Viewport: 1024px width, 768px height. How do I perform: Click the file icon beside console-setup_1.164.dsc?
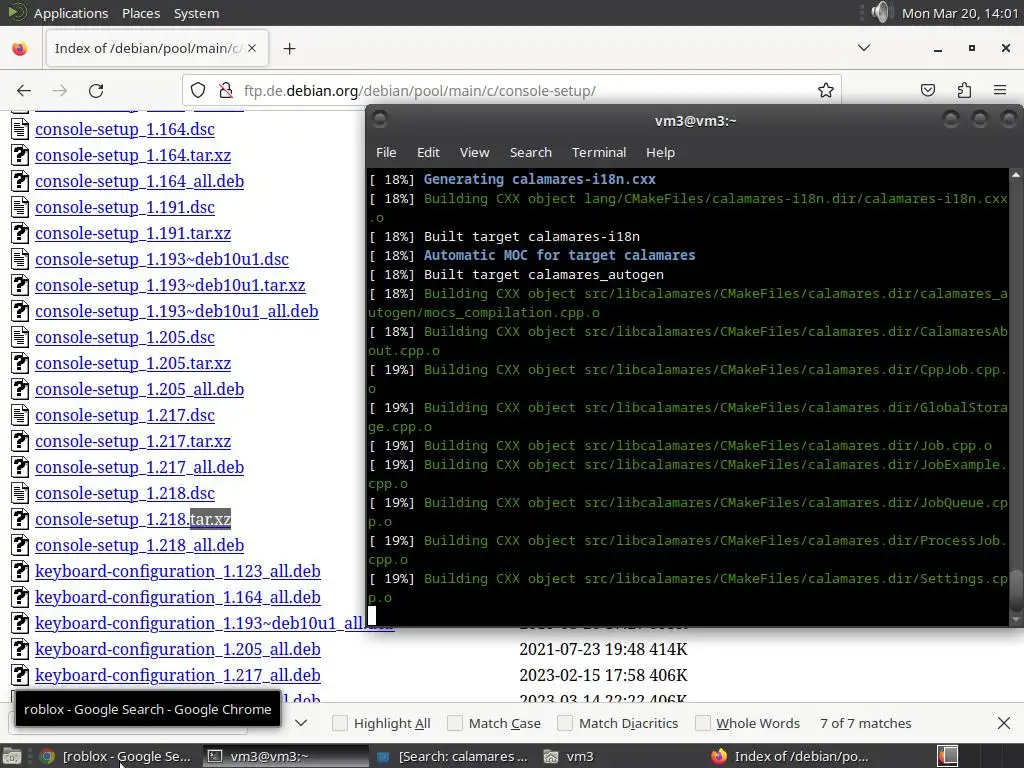point(20,129)
